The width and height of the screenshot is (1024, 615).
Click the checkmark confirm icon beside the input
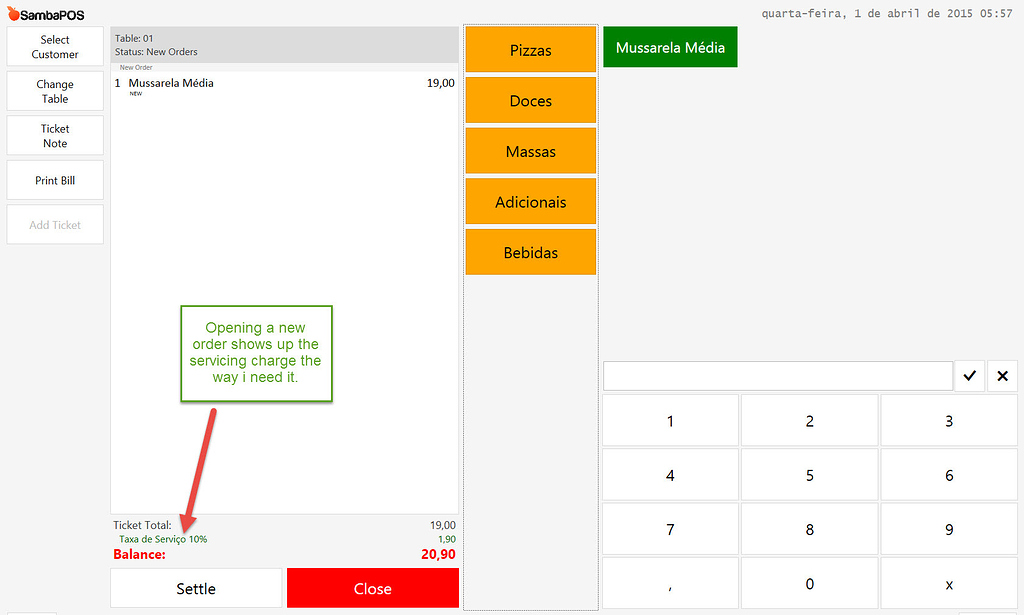click(x=969, y=375)
